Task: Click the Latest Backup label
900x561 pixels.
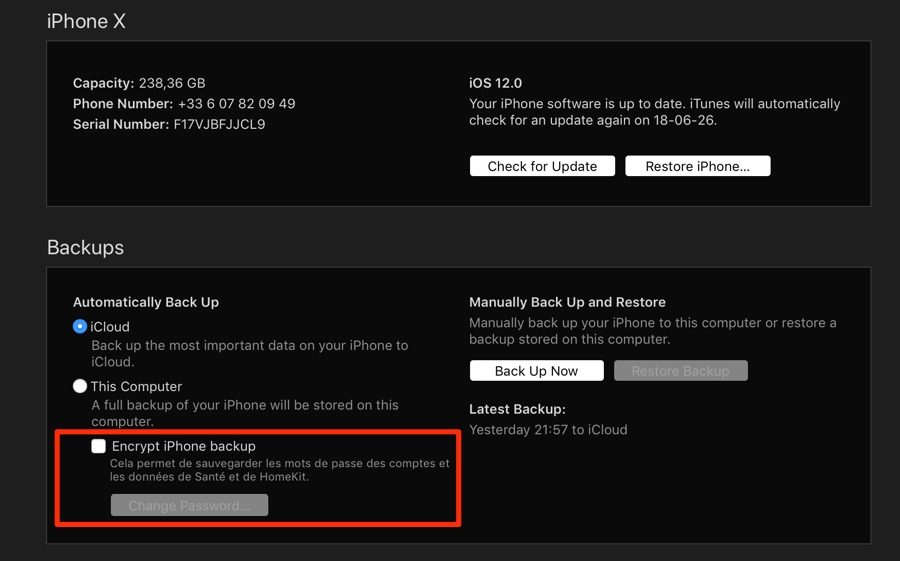Action: [x=517, y=409]
